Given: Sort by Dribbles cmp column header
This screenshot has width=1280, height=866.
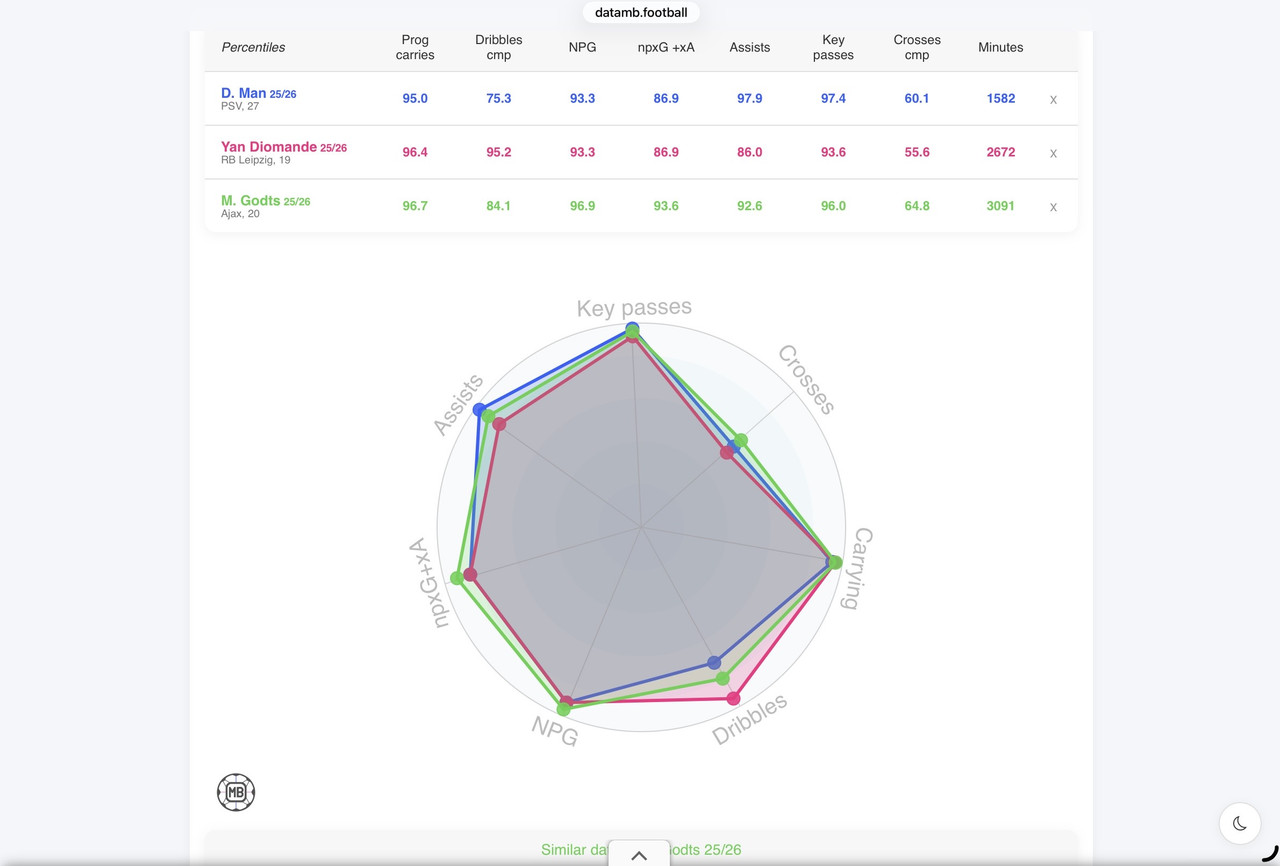Looking at the screenshot, I should (x=499, y=47).
